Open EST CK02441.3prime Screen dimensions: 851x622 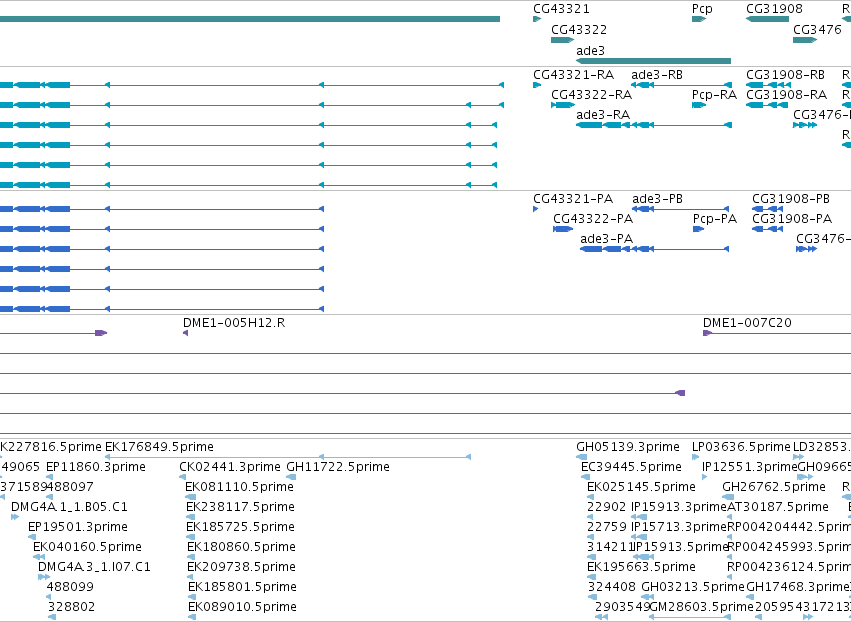230,467
